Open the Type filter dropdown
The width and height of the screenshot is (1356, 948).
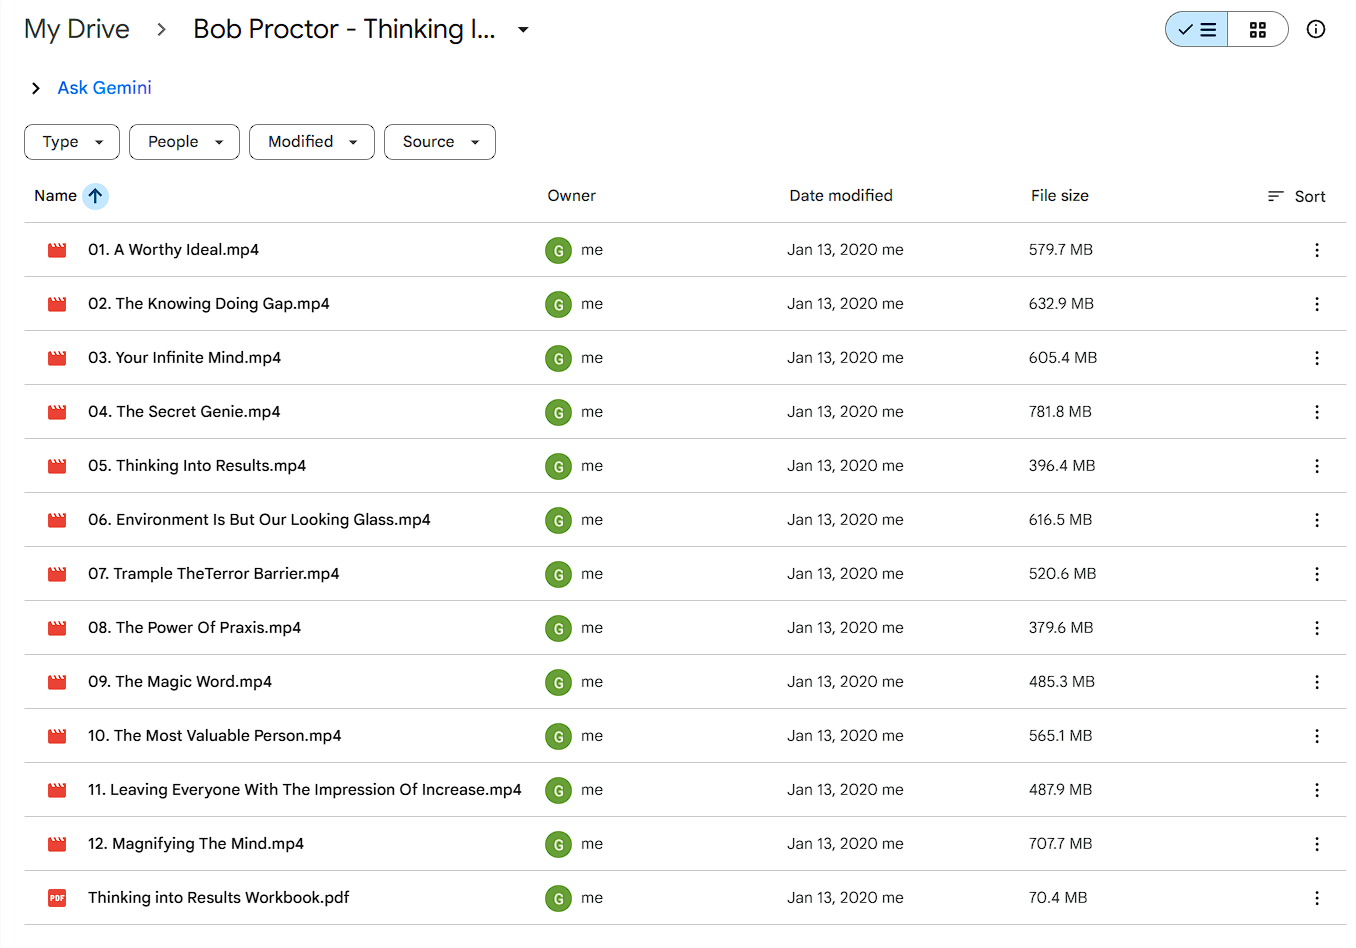pos(72,142)
